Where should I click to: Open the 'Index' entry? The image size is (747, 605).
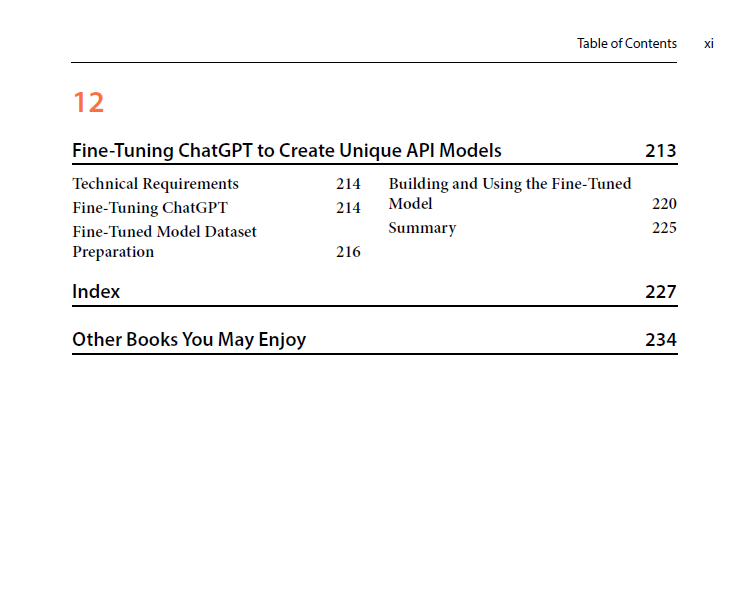(x=96, y=292)
